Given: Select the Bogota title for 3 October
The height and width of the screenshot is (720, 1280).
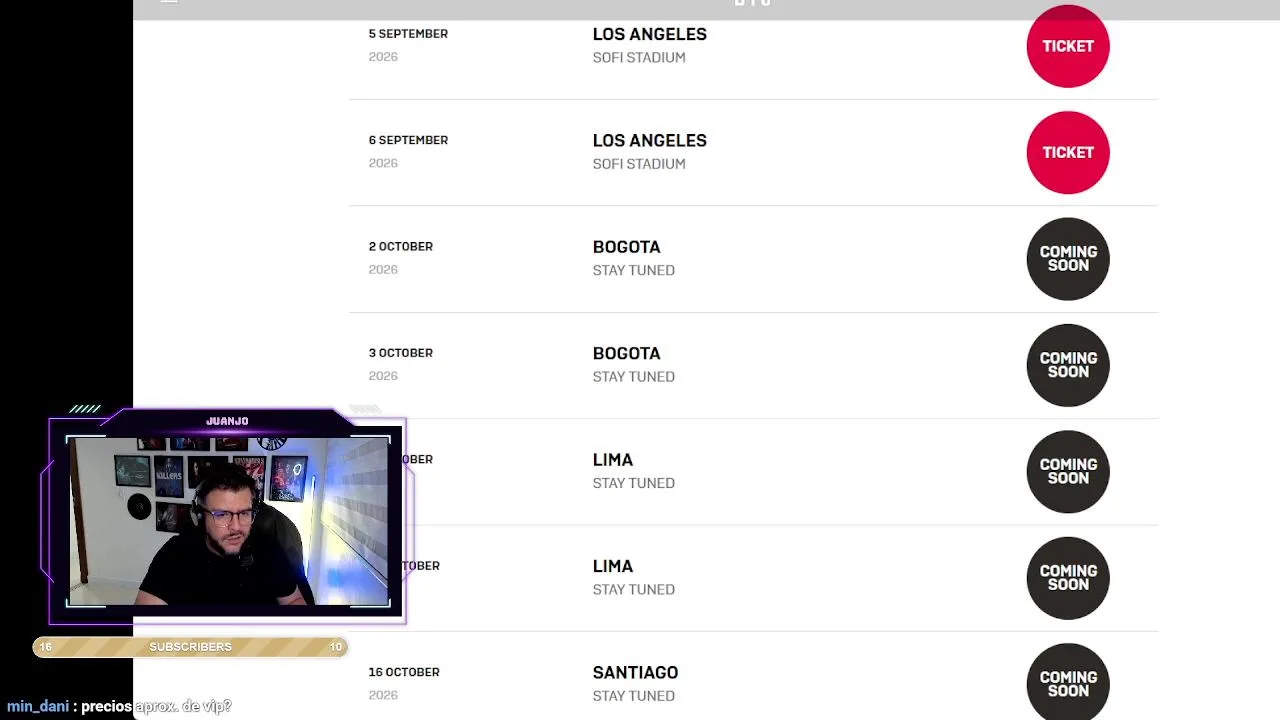Looking at the screenshot, I should tap(626, 353).
